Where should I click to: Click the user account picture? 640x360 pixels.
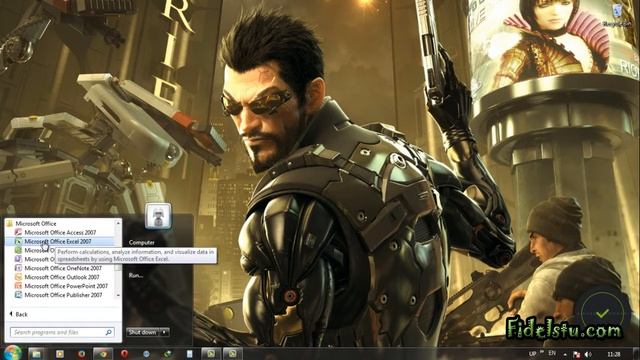[158, 216]
